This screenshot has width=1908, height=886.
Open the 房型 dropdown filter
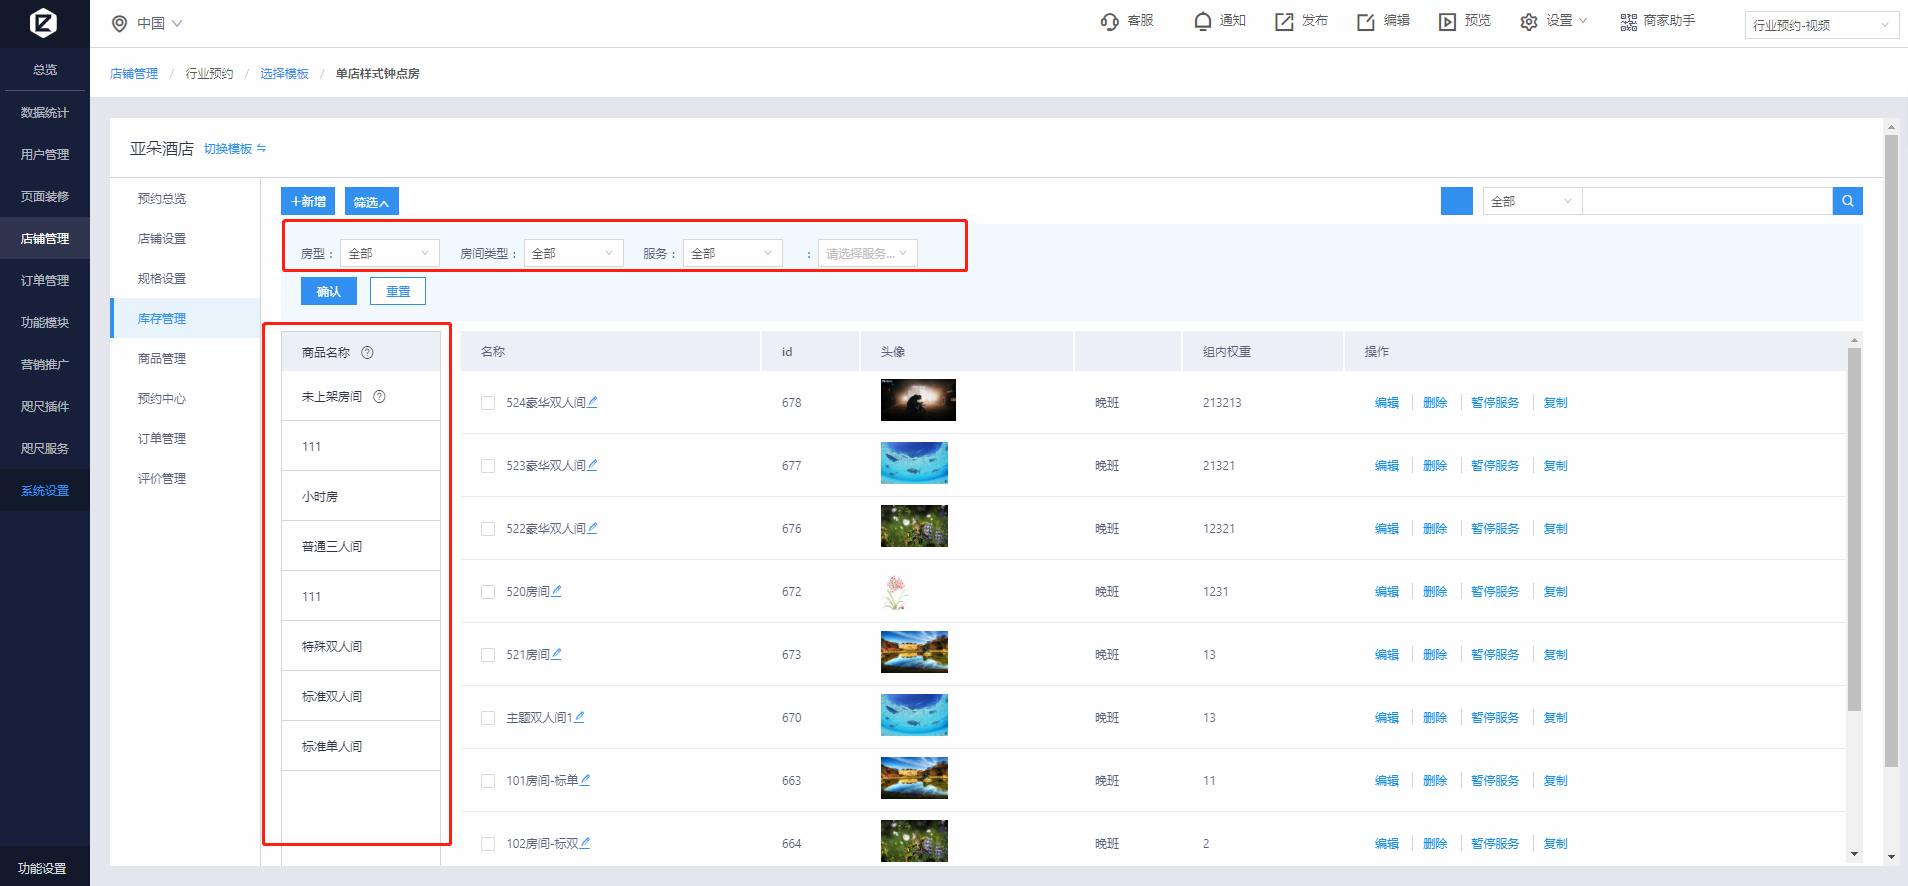point(390,253)
